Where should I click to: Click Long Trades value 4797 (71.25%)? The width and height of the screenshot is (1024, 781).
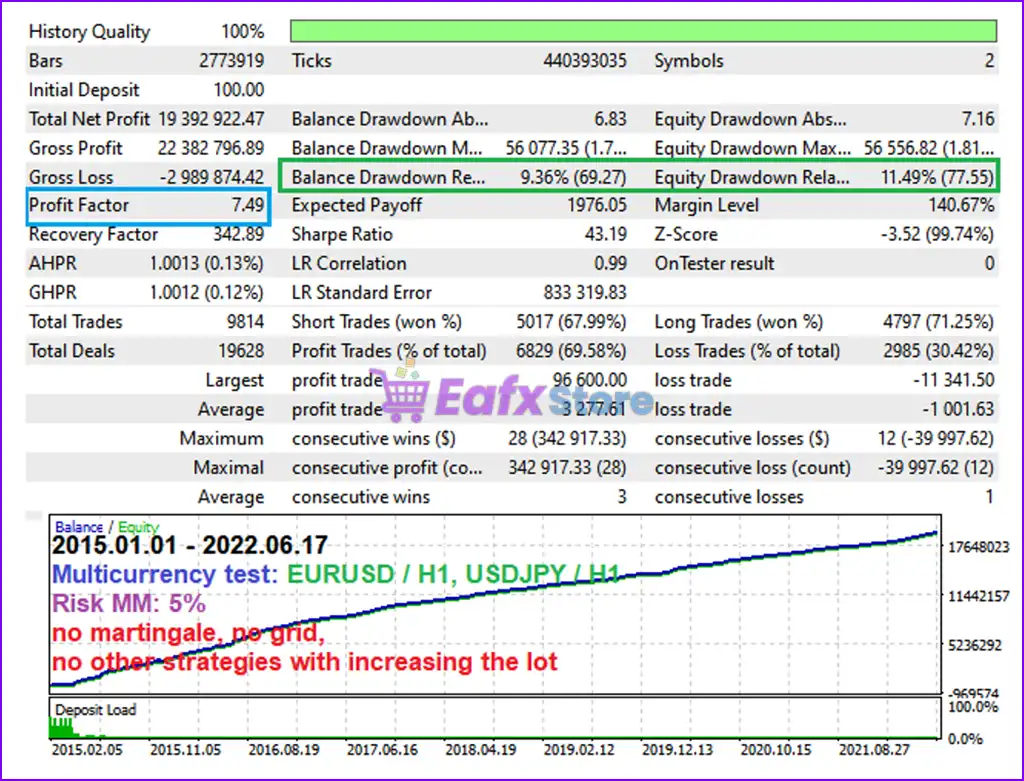[939, 321]
